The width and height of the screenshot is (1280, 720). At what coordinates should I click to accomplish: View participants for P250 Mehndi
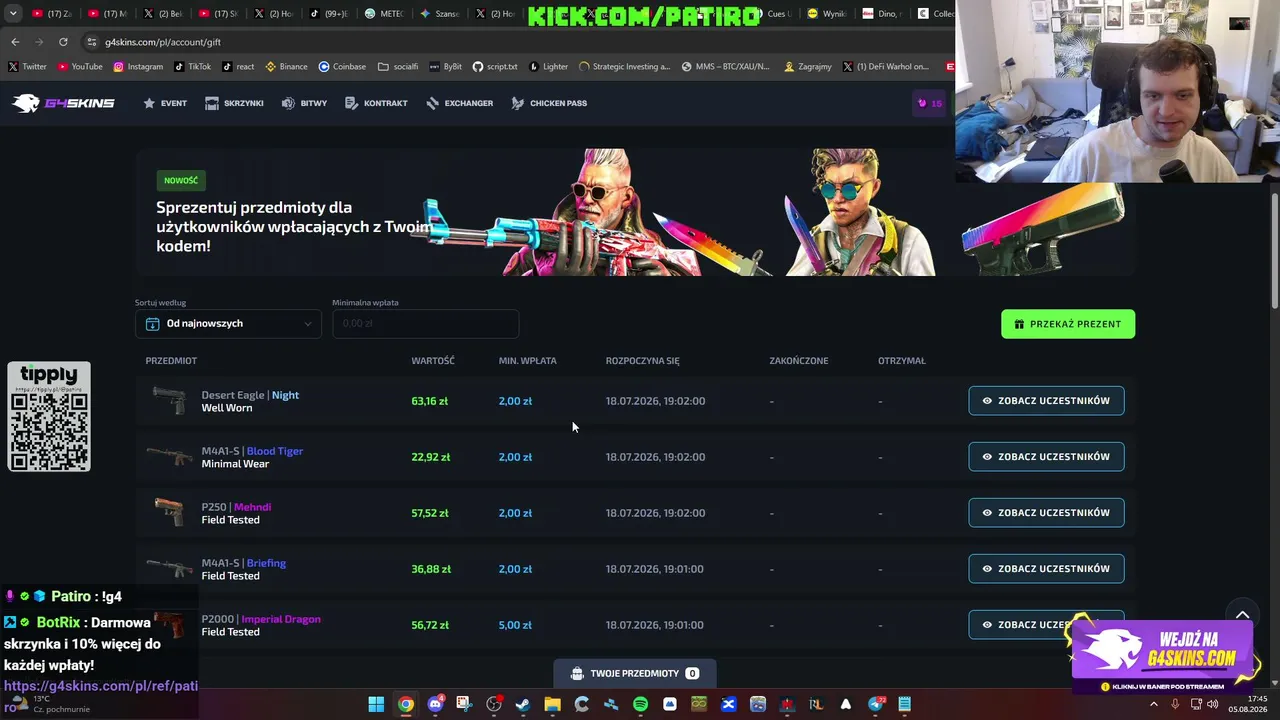coord(1046,513)
